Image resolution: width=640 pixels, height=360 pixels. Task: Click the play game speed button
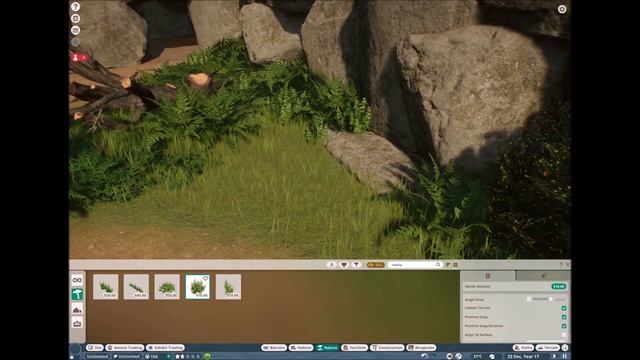[554, 356]
